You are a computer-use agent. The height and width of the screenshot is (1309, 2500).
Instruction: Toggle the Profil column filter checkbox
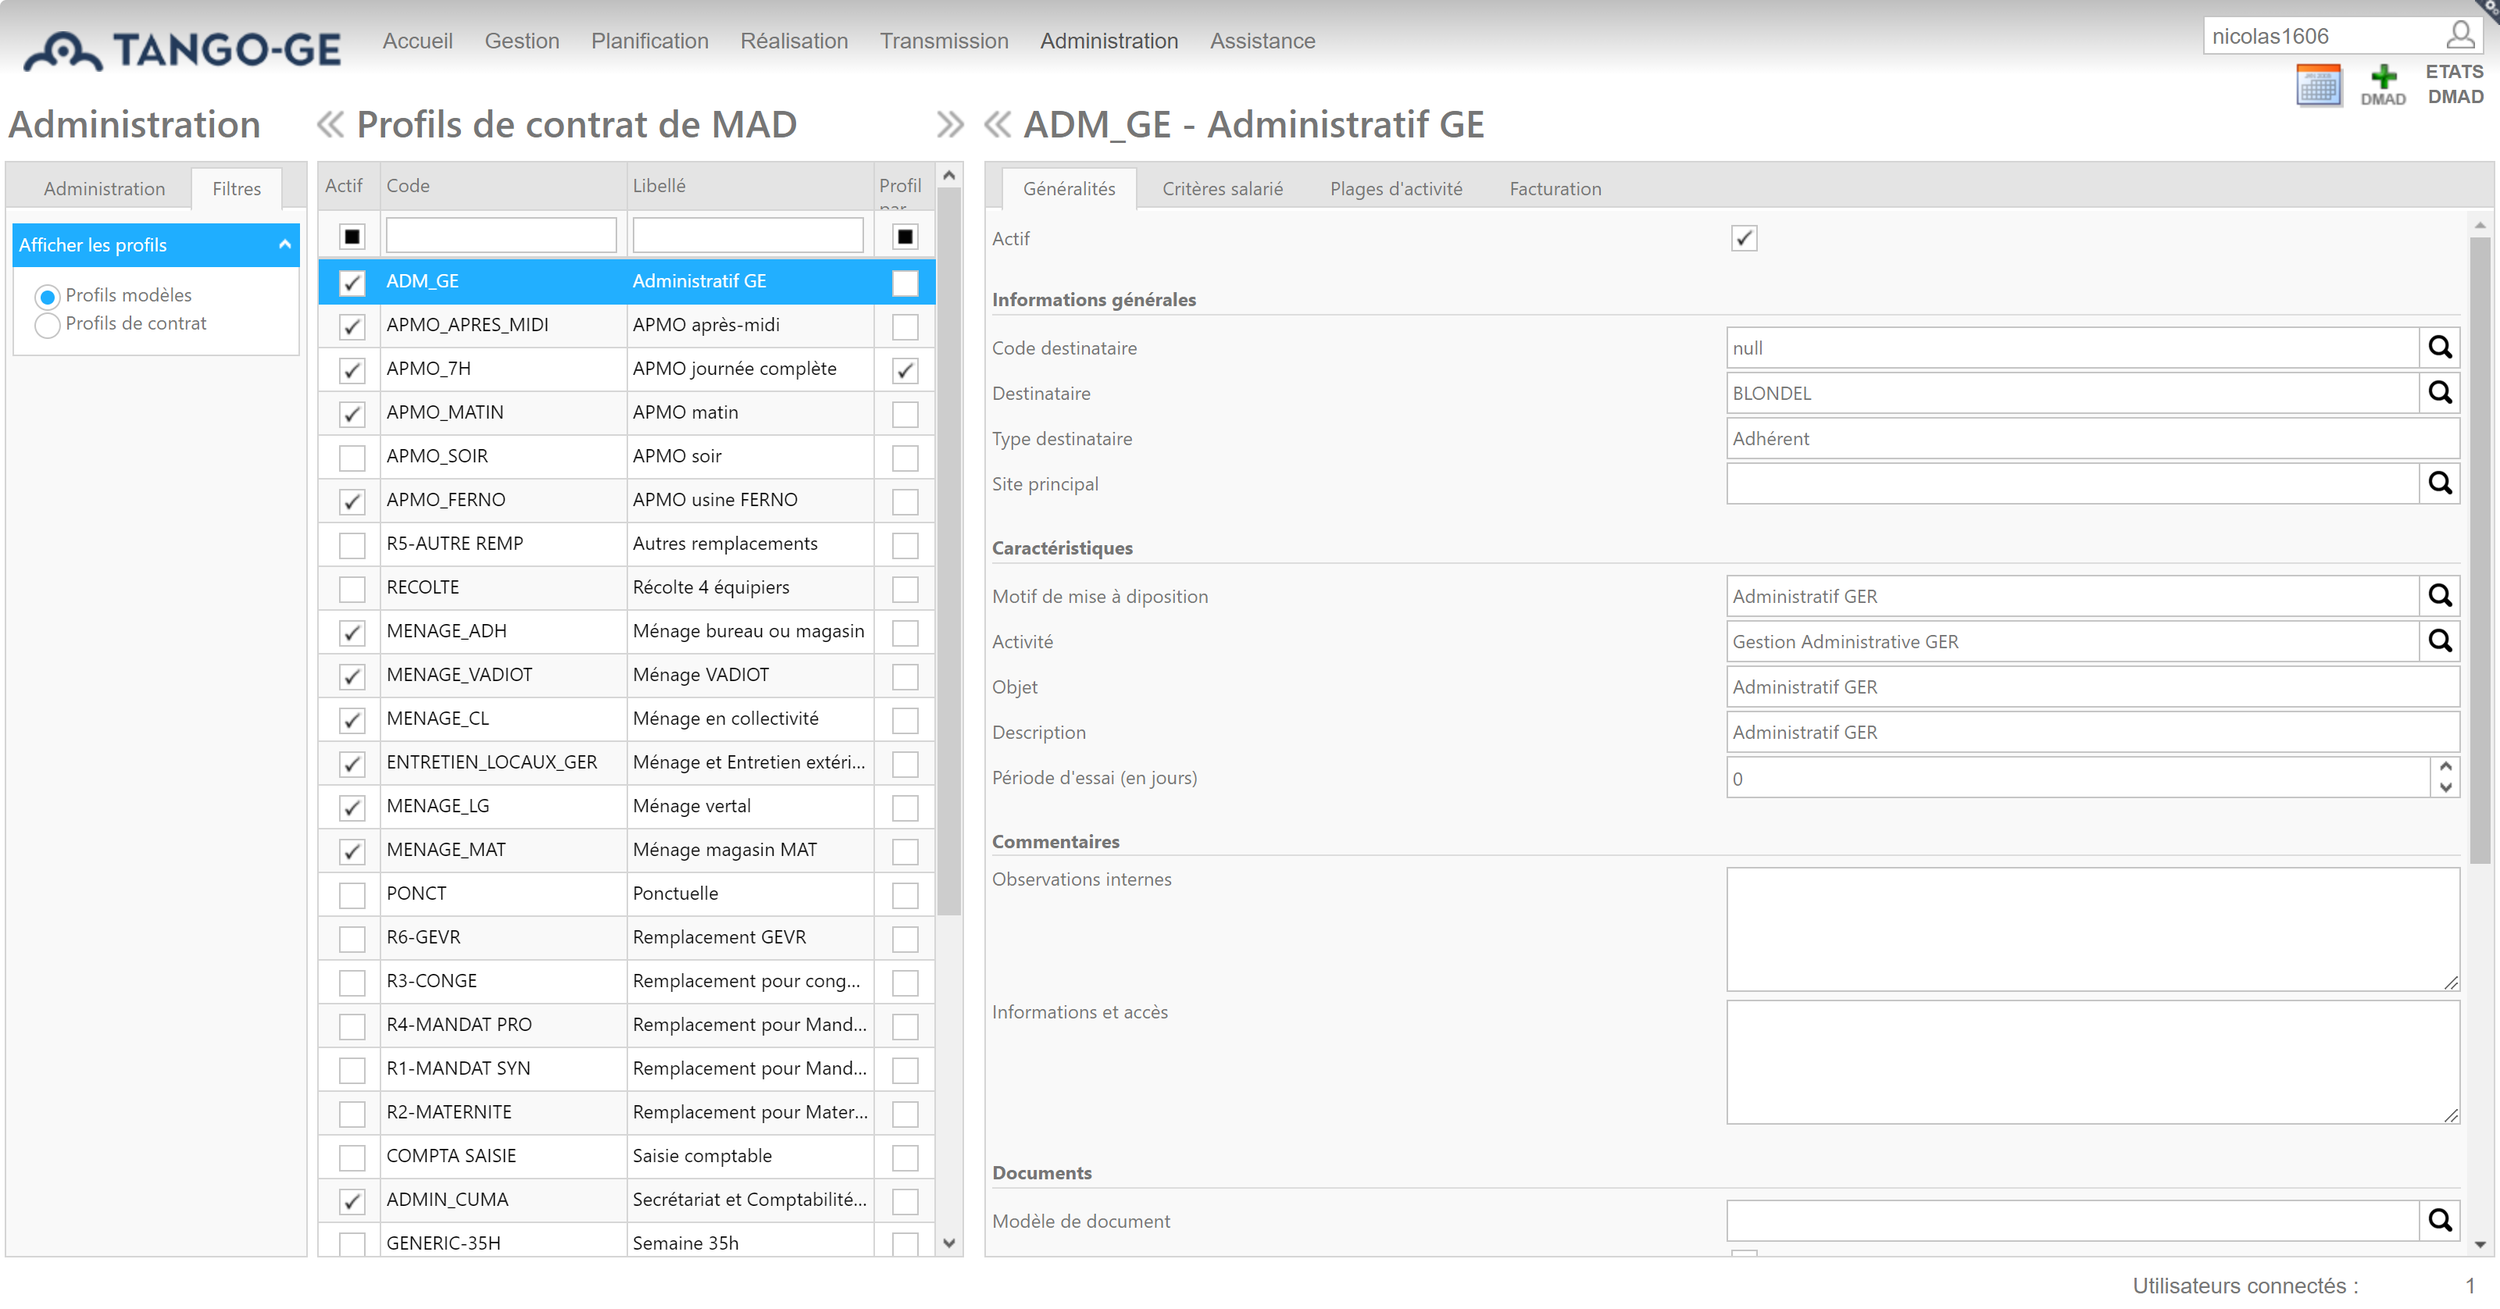[x=905, y=237]
